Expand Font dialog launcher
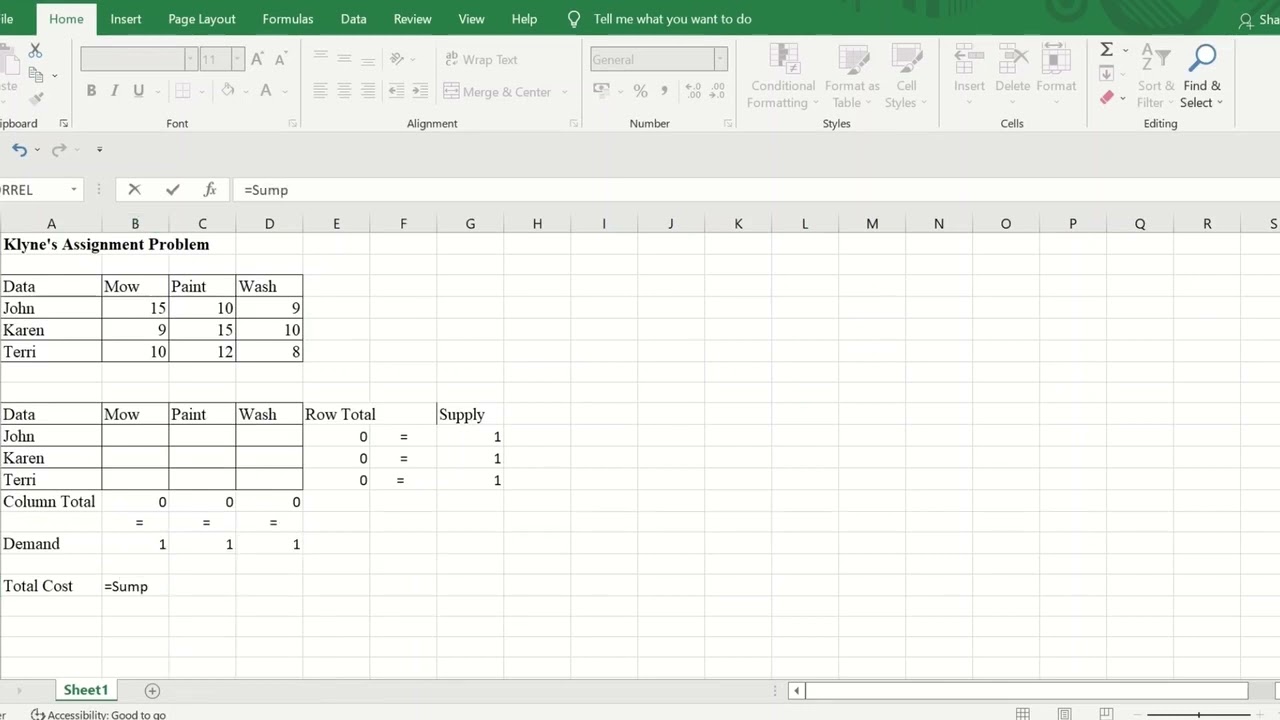Screen dimensions: 1280x720 (x=292, y=124)
